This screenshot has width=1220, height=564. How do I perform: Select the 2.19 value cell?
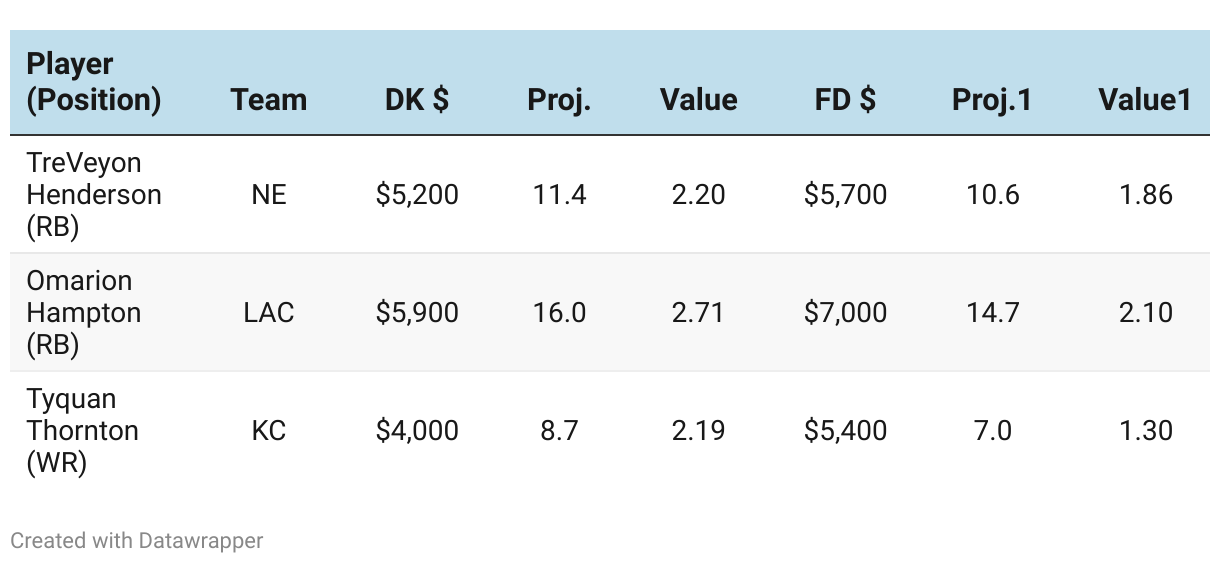click(x=698, y=430)
